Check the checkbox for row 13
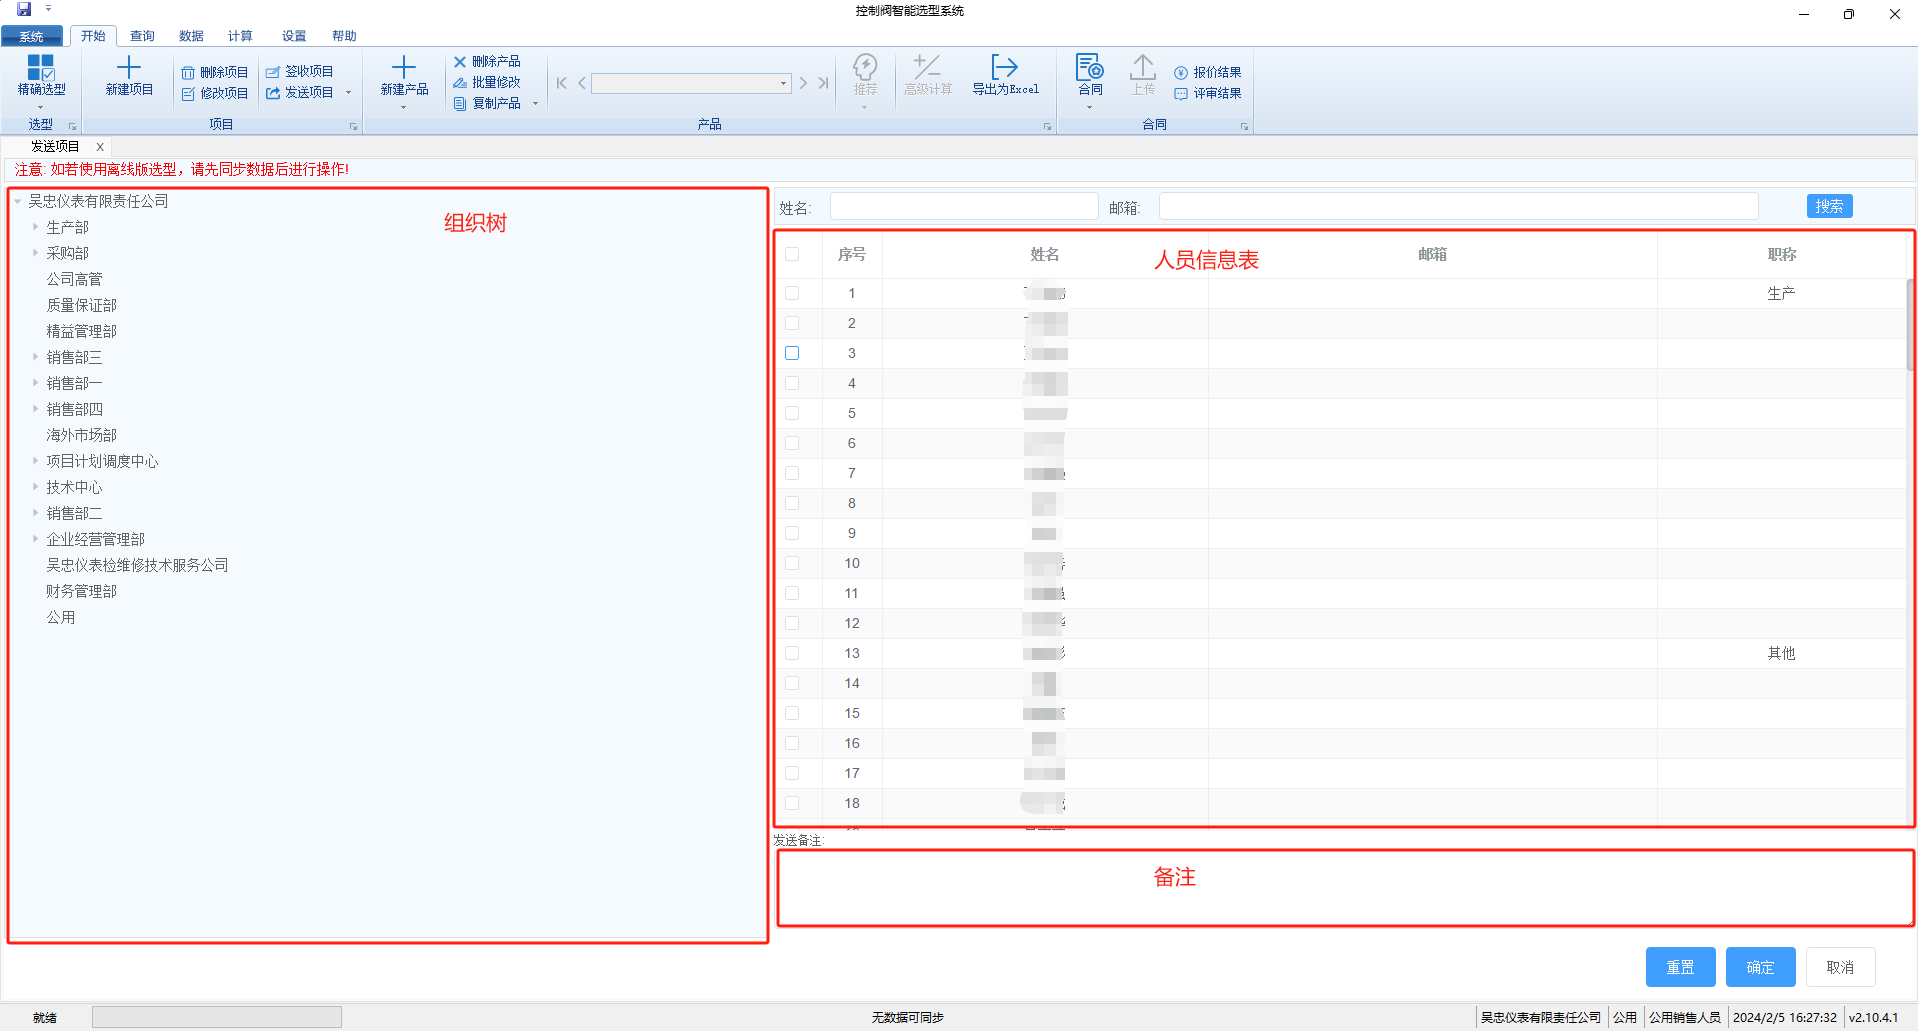The width and height of the screenshot is (1918, 1031). pos(792,653)
